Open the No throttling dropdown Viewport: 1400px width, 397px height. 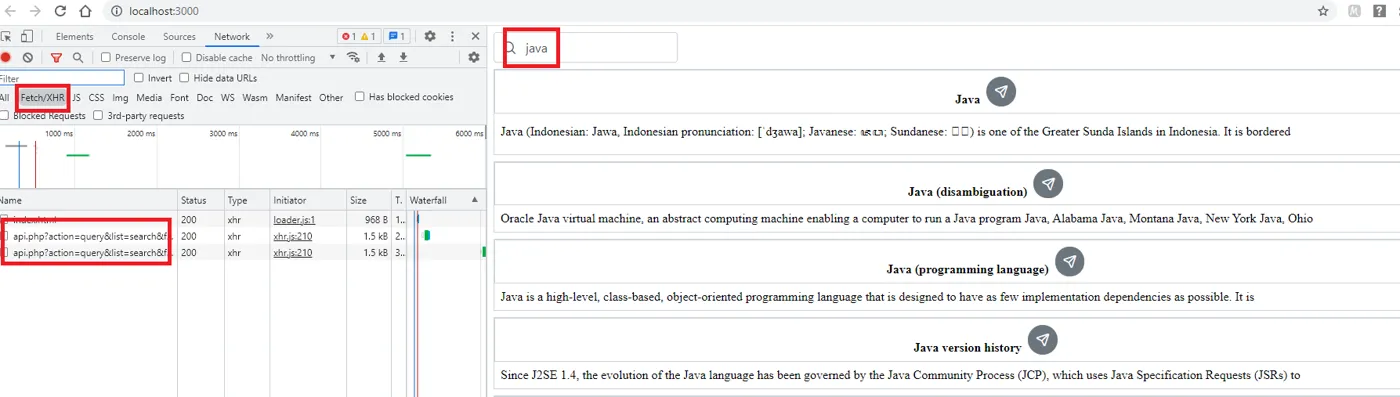coord(298,58)
